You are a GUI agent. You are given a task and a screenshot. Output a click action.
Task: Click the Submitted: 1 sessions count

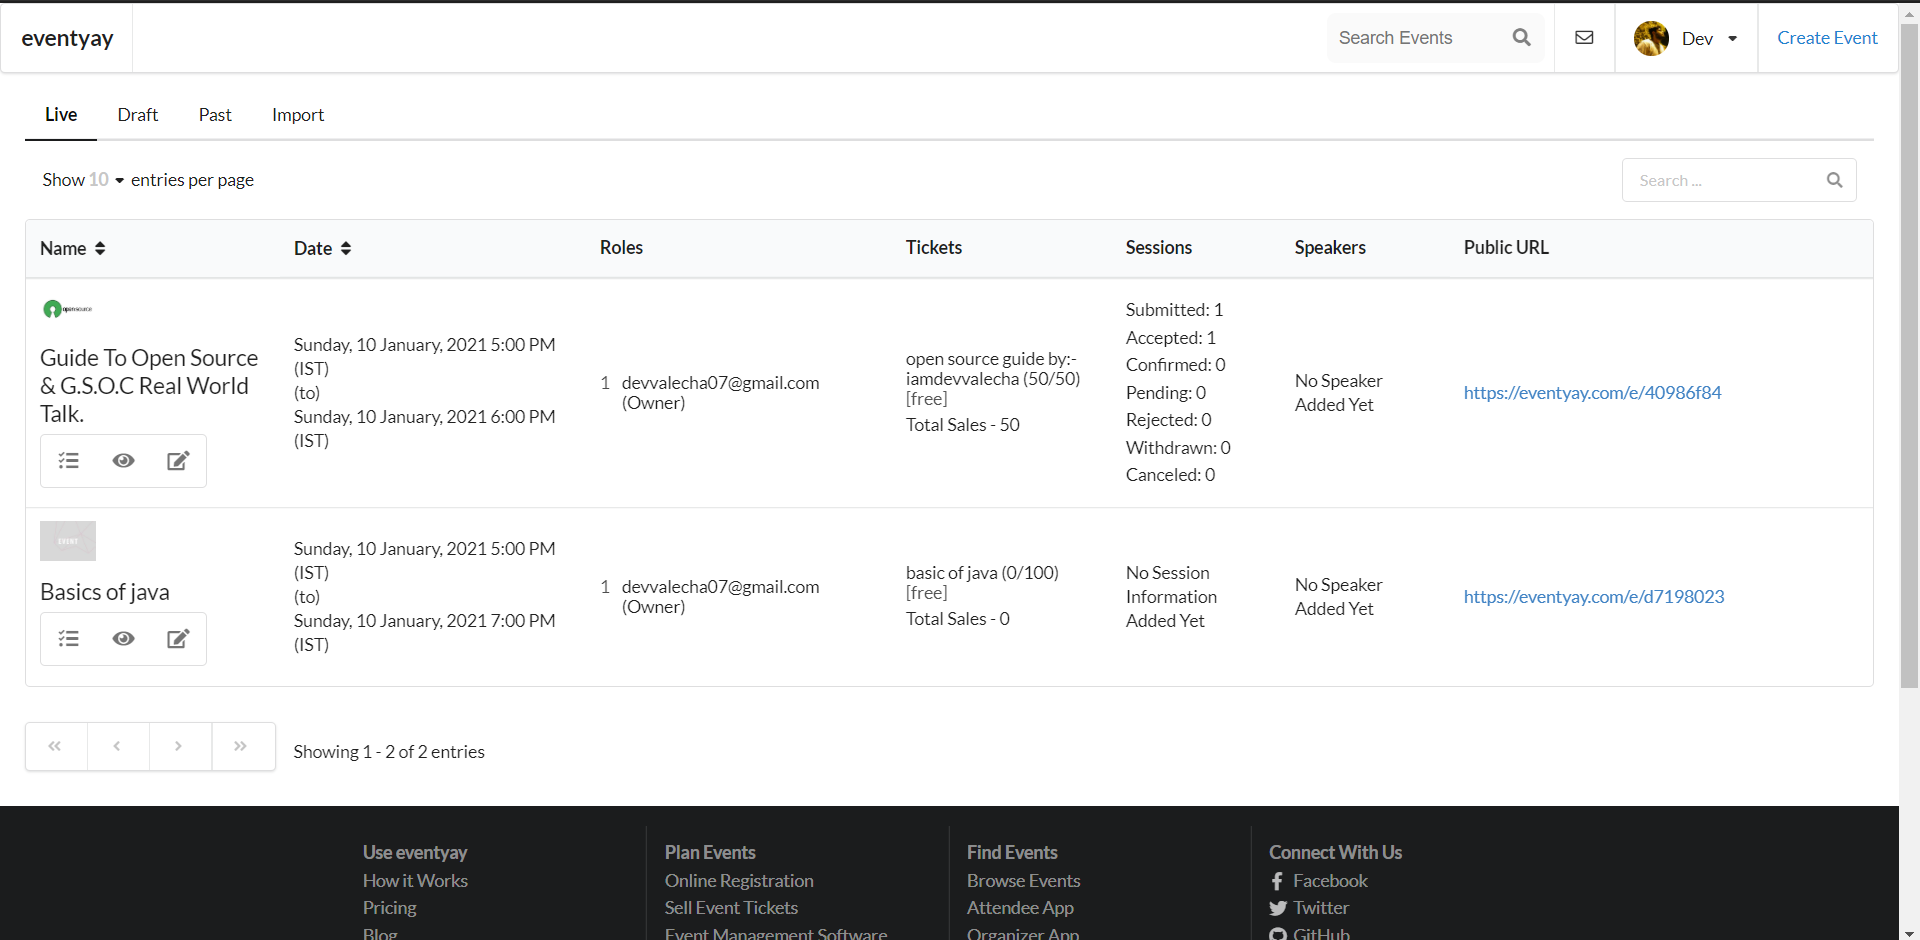[x=1174, y=310]
